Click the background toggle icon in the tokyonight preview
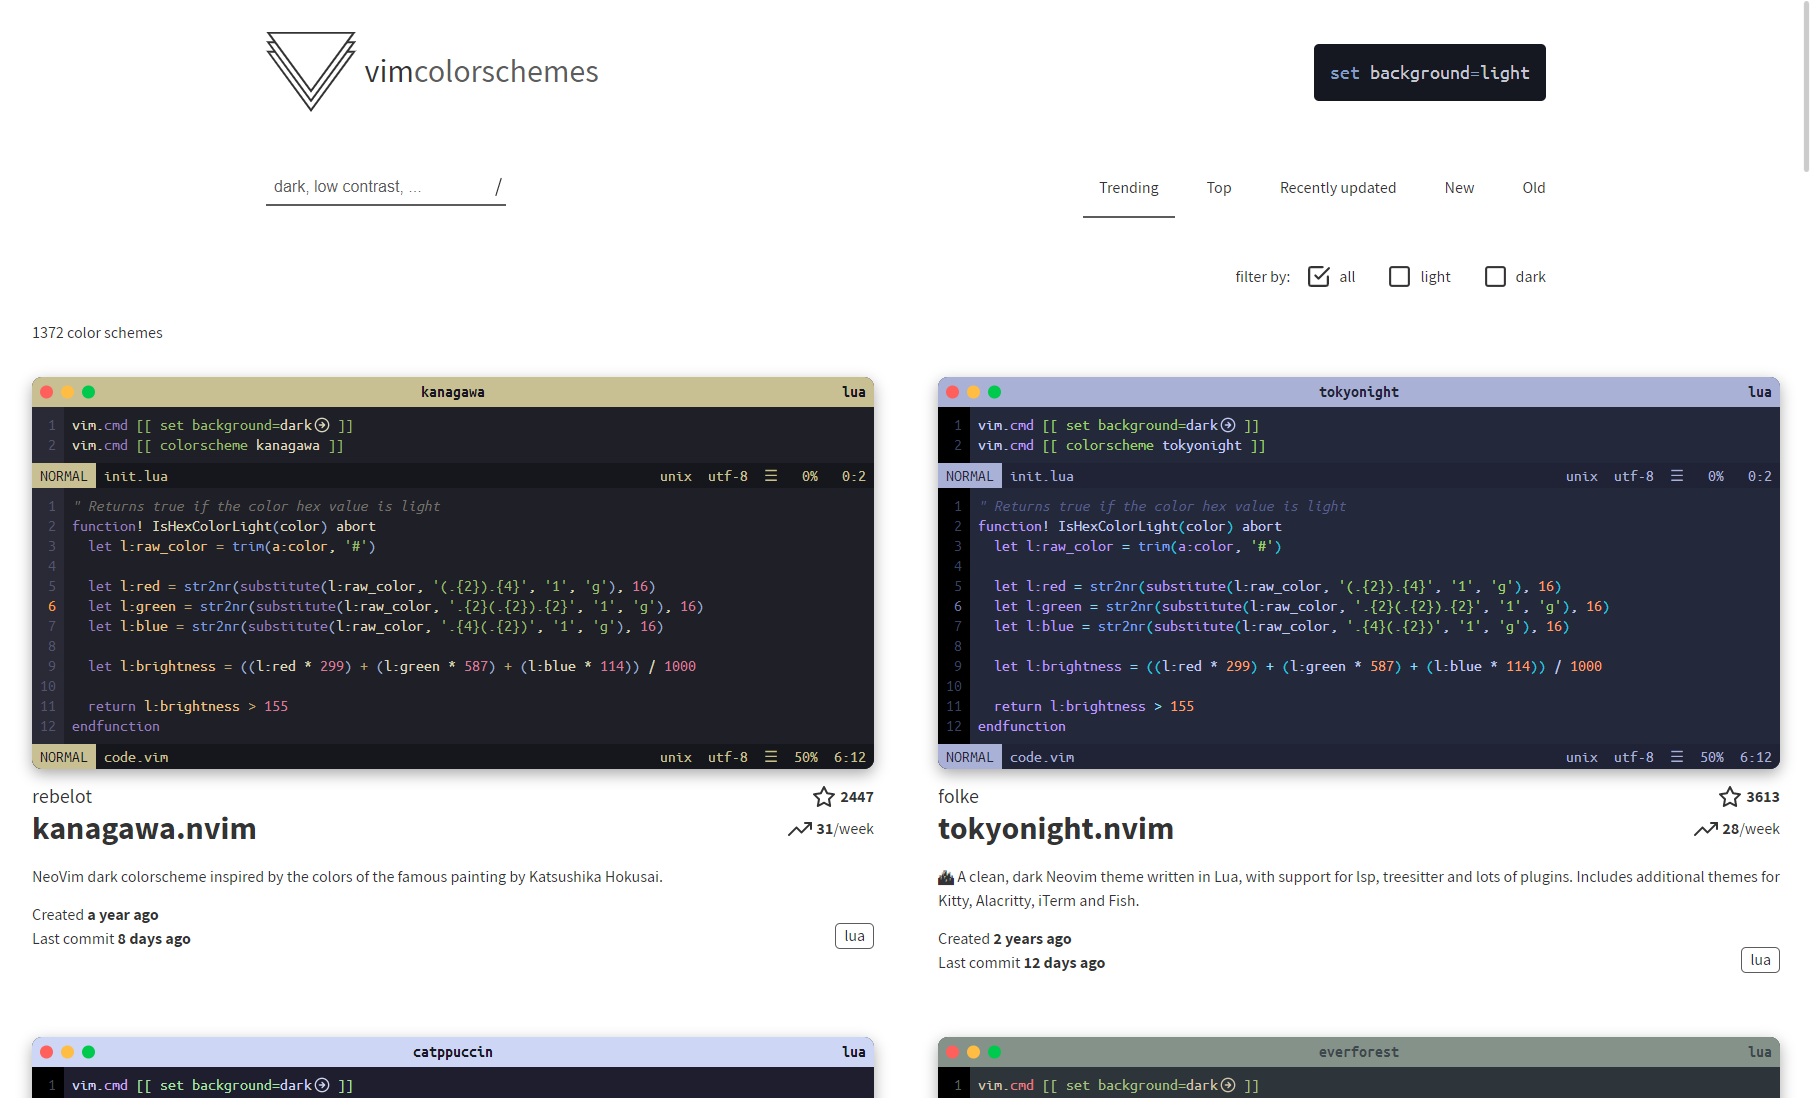The height and width of the screenshot is (1098, 1812). tap(1228, 425)
